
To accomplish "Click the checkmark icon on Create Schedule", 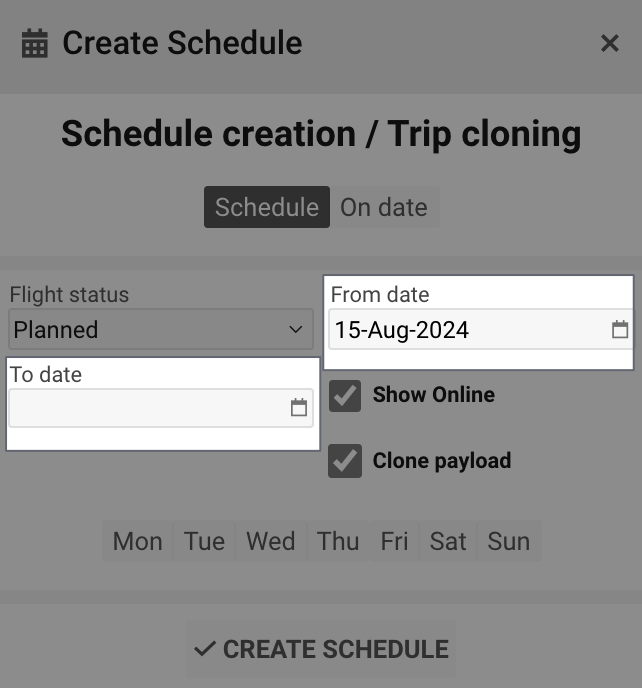I will (205, 649).
